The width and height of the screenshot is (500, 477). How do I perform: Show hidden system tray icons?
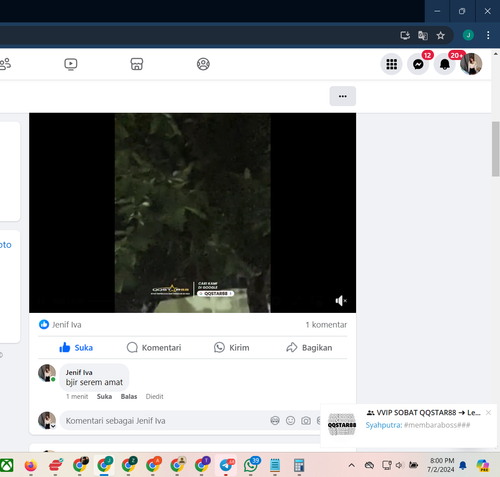tap(351, 465)
